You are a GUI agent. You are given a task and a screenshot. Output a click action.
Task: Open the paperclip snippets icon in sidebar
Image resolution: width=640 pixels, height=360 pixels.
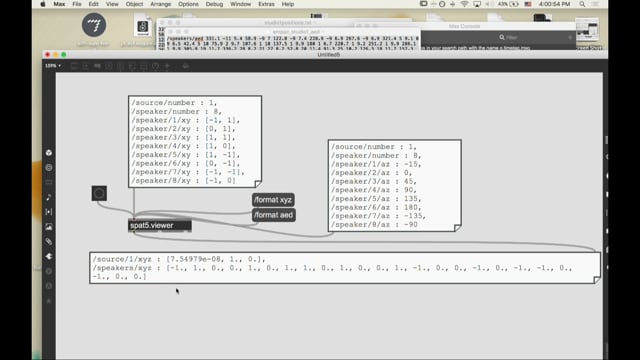(x=49, y=242)
